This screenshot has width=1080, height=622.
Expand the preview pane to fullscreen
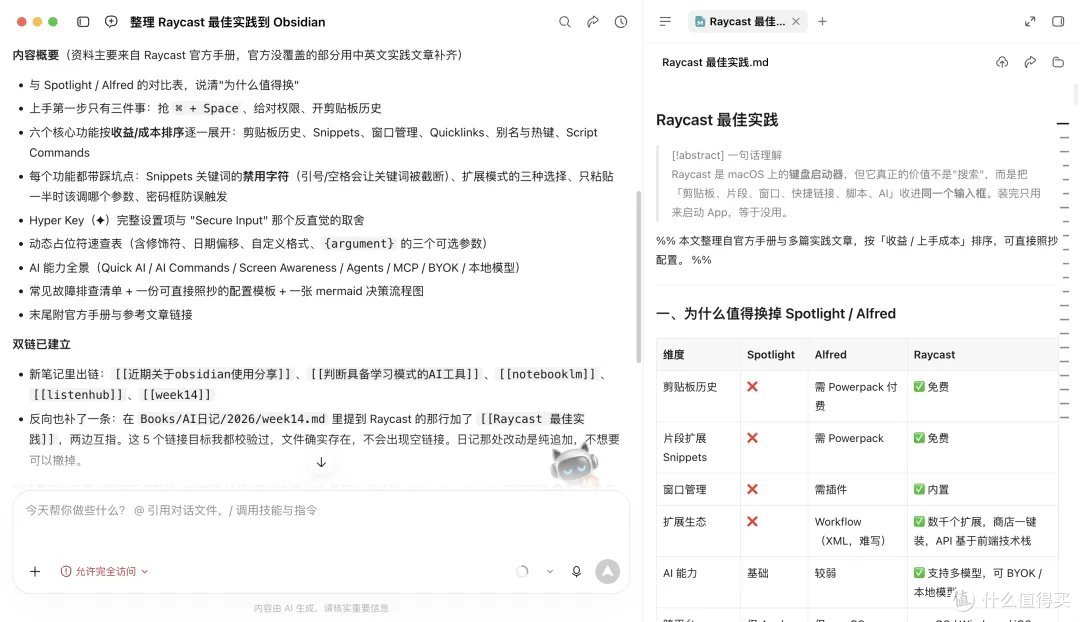(x=1030, y=21)
